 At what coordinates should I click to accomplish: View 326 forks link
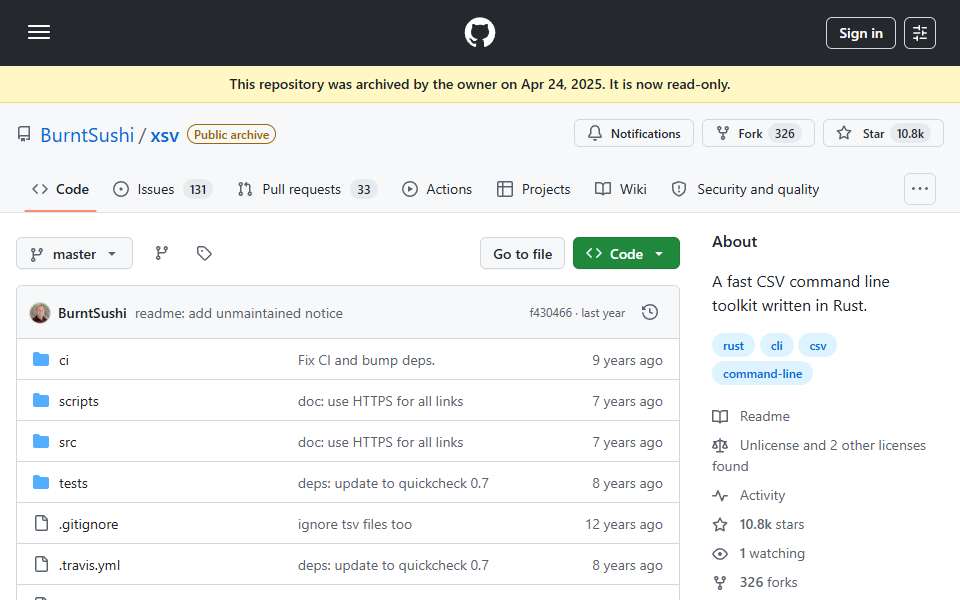coord(755,582)
